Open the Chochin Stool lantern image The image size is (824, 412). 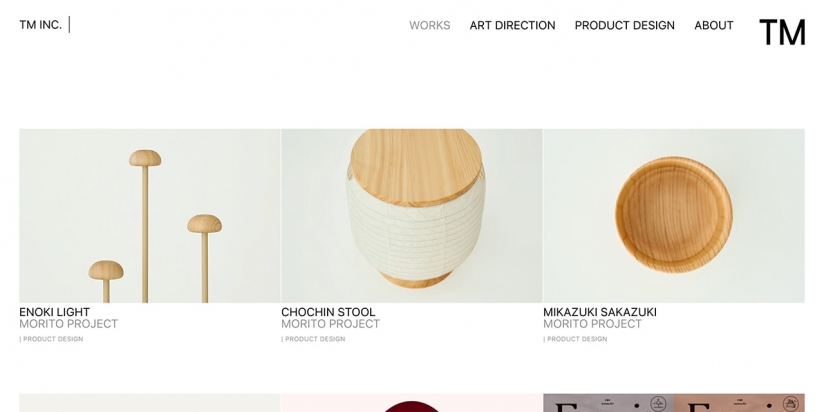tap(411, 215)
